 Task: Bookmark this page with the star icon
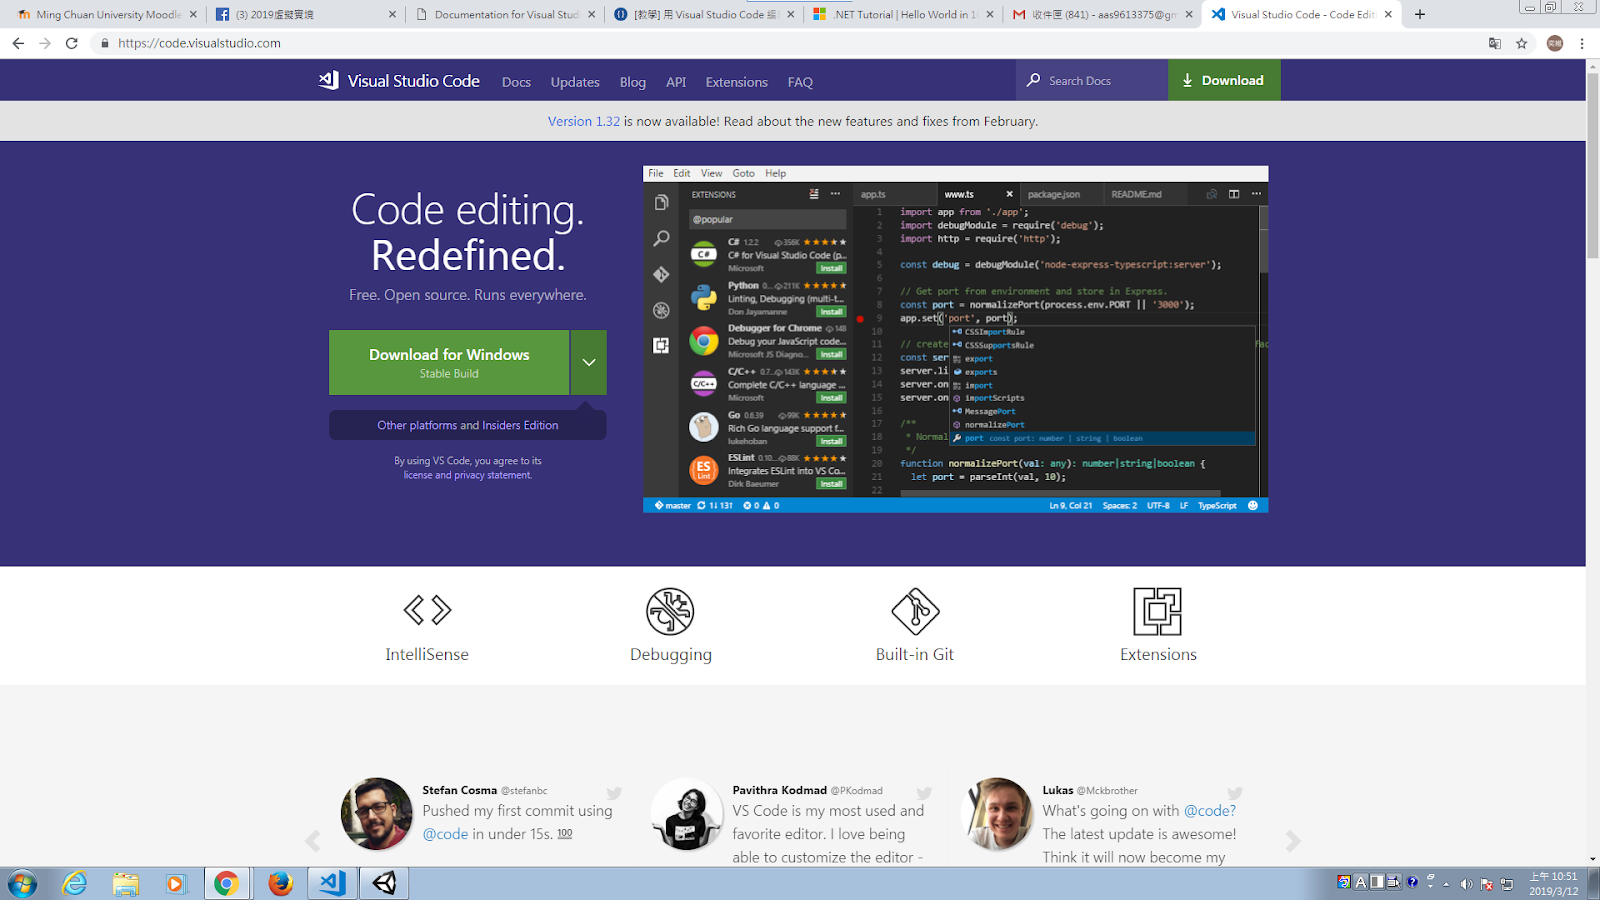(1522, 43)
